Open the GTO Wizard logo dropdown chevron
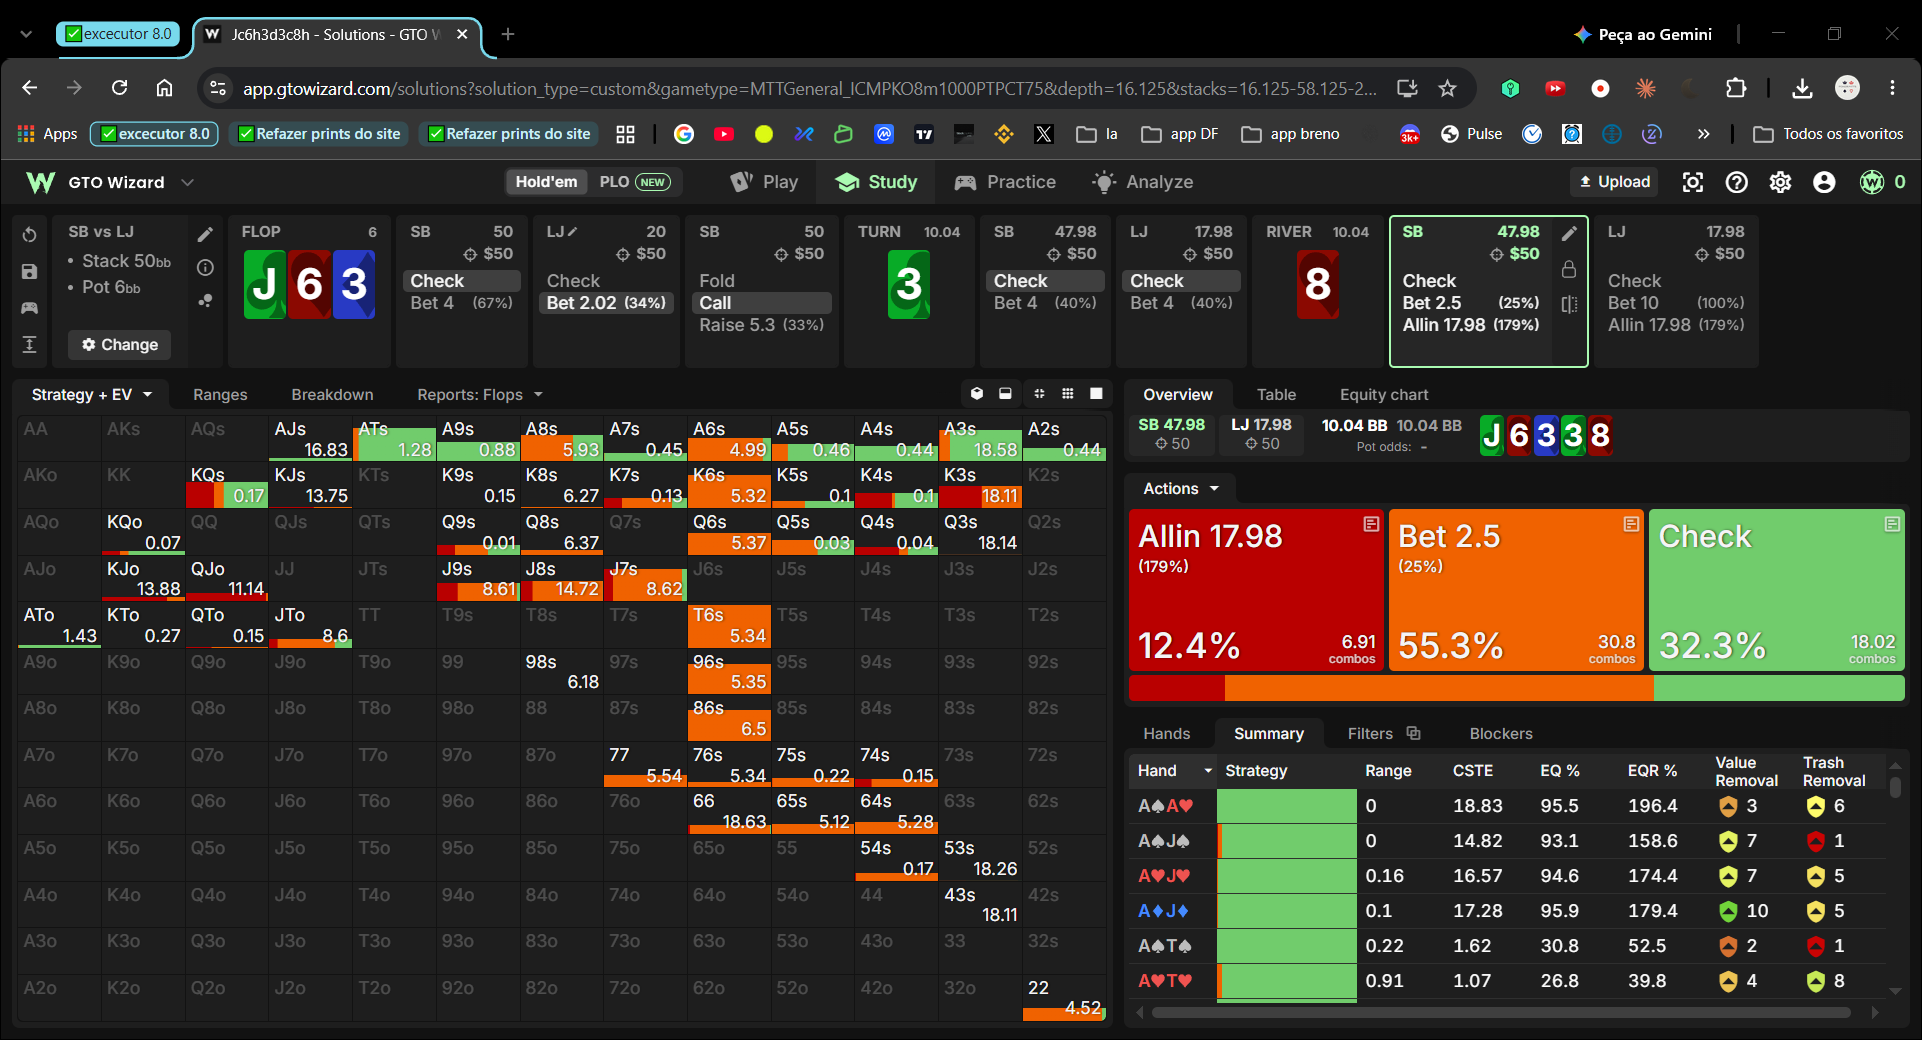 187,182
